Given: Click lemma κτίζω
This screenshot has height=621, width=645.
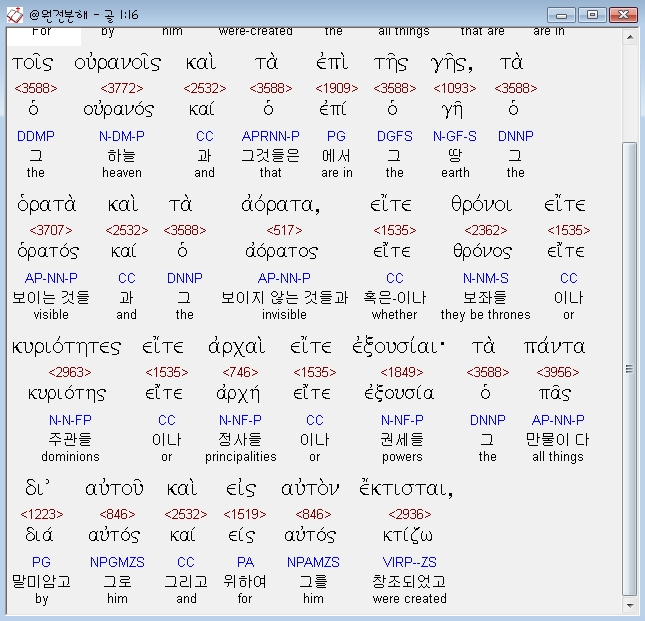Looking at the screenshot, I should pyautogui.click(x=408, y=536).
